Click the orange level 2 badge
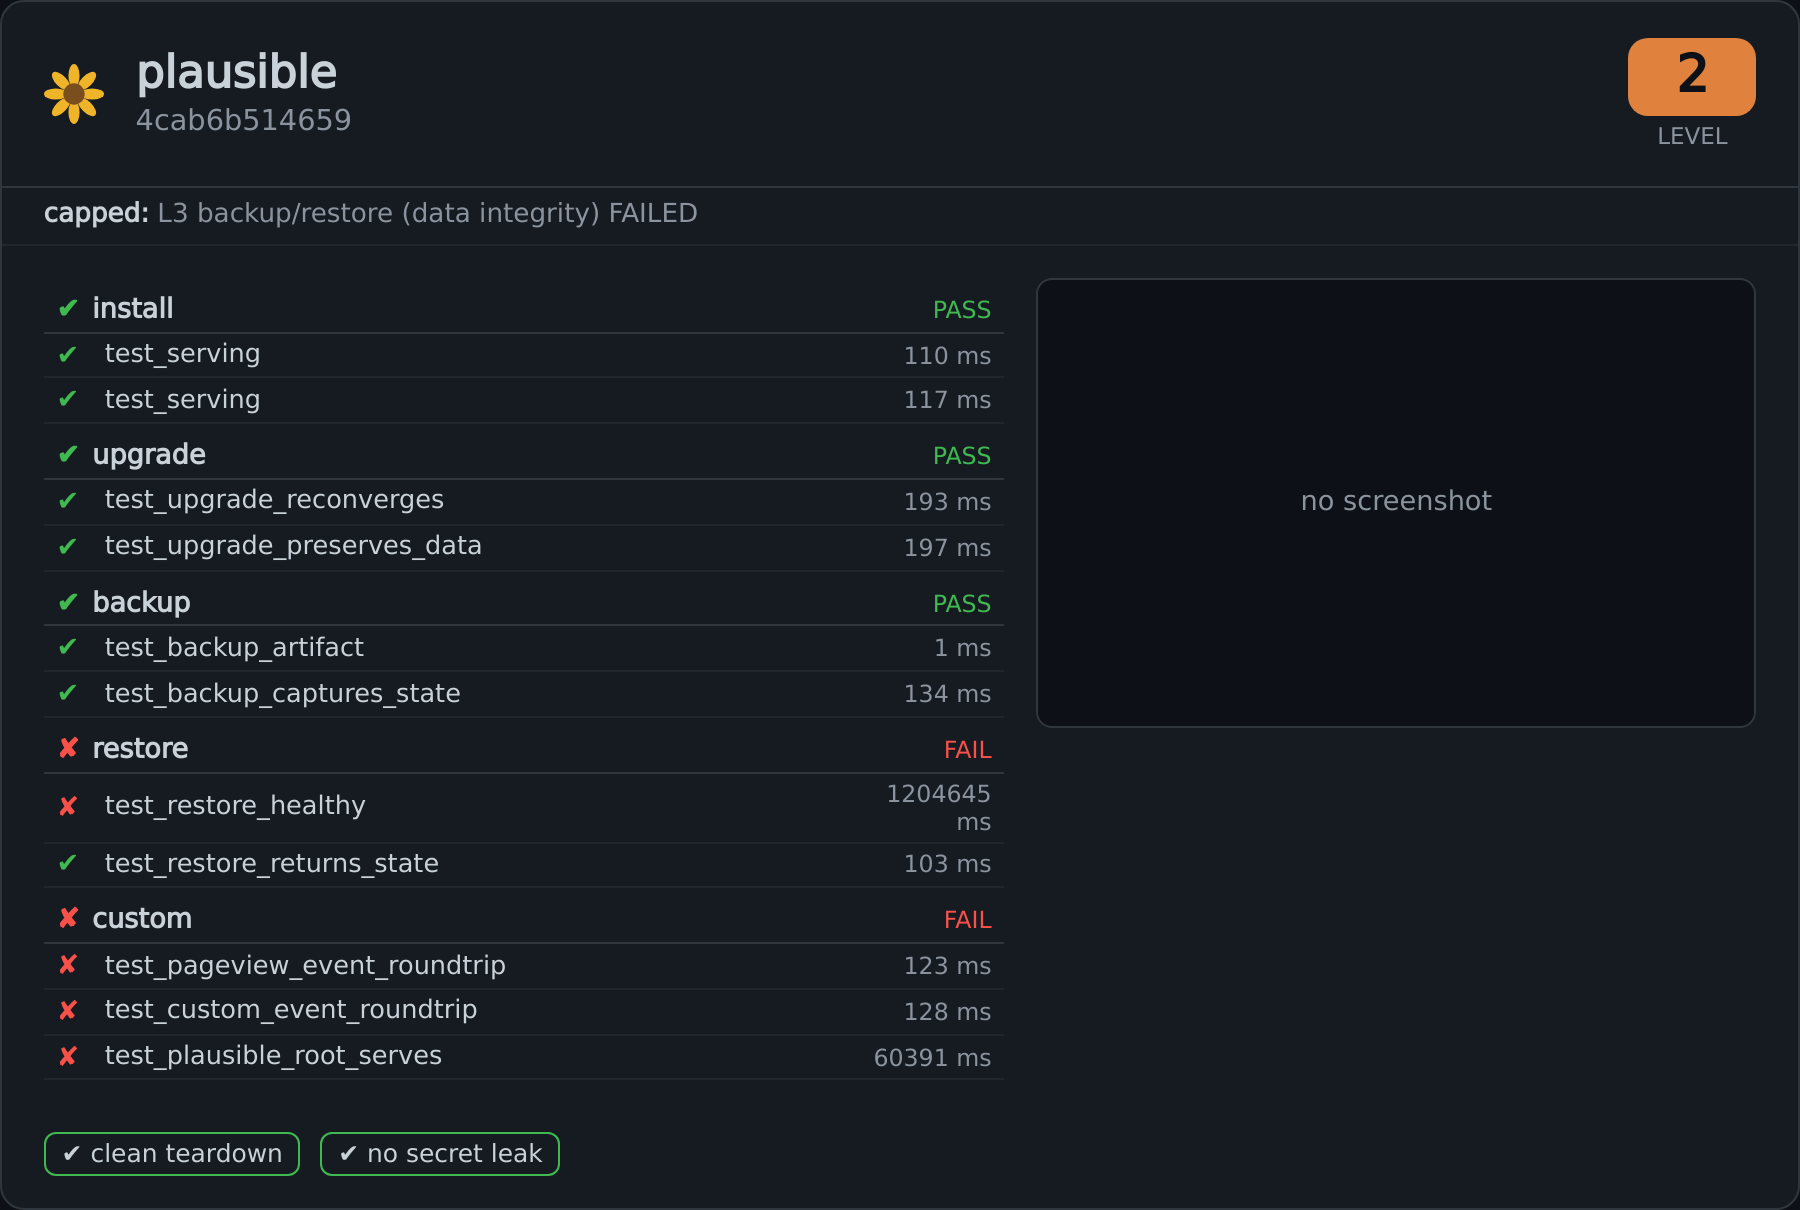The image size is (1800, 1210). [x=1692, y=77]
